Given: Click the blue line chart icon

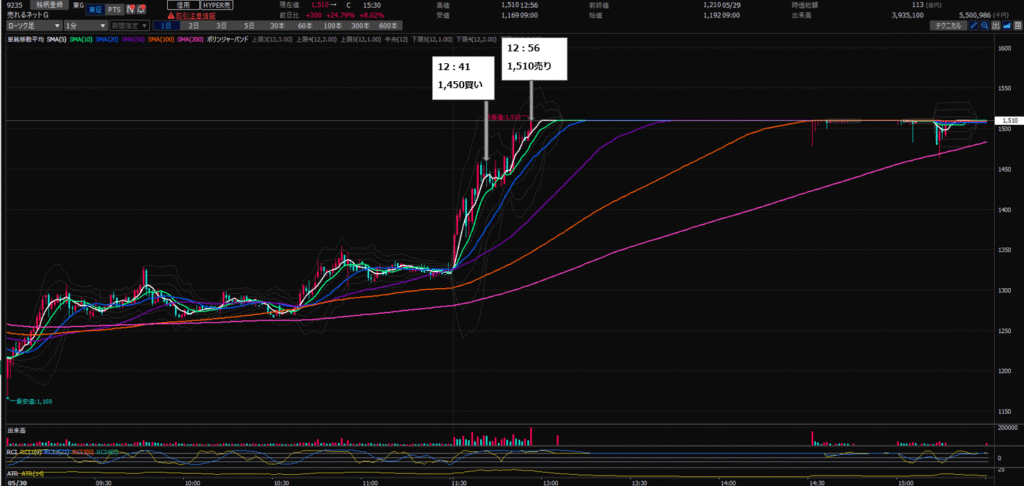Looking at the screenshot, I should tap(1007, 25).
